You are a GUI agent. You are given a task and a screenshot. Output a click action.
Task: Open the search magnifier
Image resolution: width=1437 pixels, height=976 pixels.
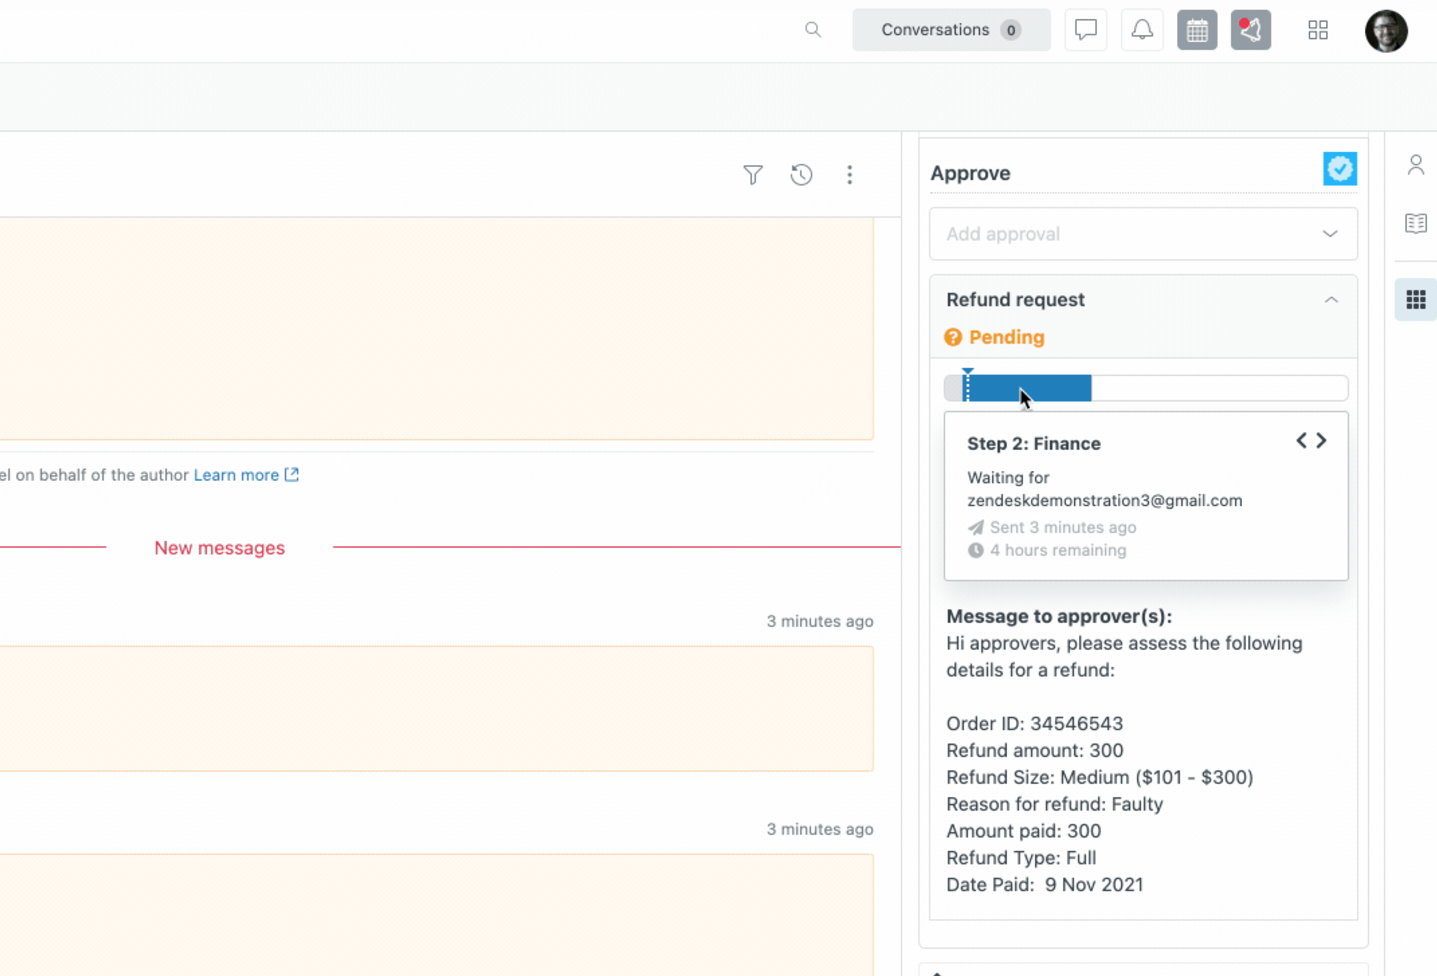(x=812, y=30)
